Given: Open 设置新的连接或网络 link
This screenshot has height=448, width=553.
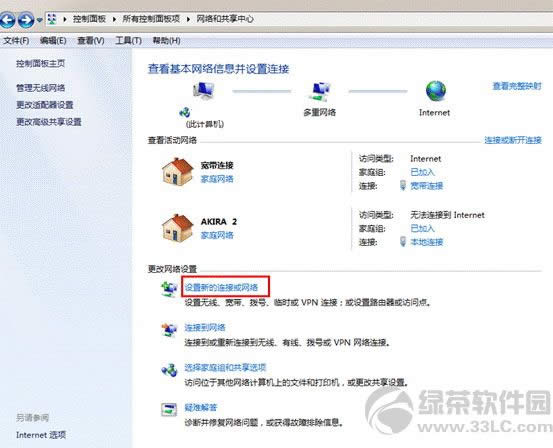Looking at the screenshot, I should [221, 287].
